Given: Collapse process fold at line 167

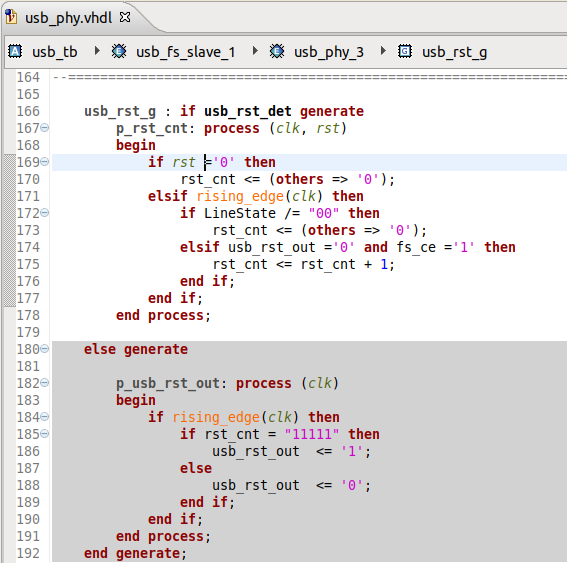Looking at the screenshot, I should coord(44,128).
